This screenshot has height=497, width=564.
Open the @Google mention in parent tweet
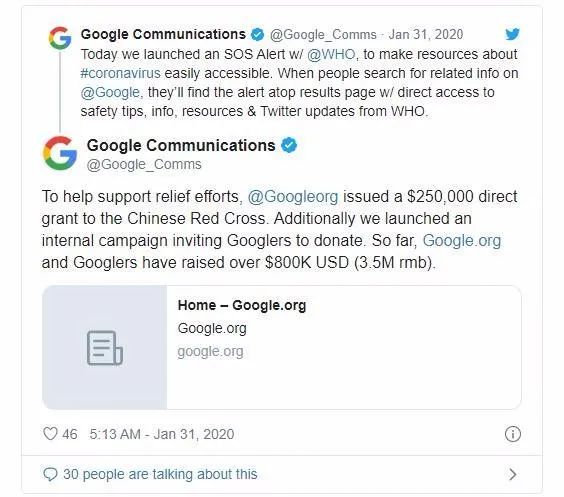coord(110,92)
